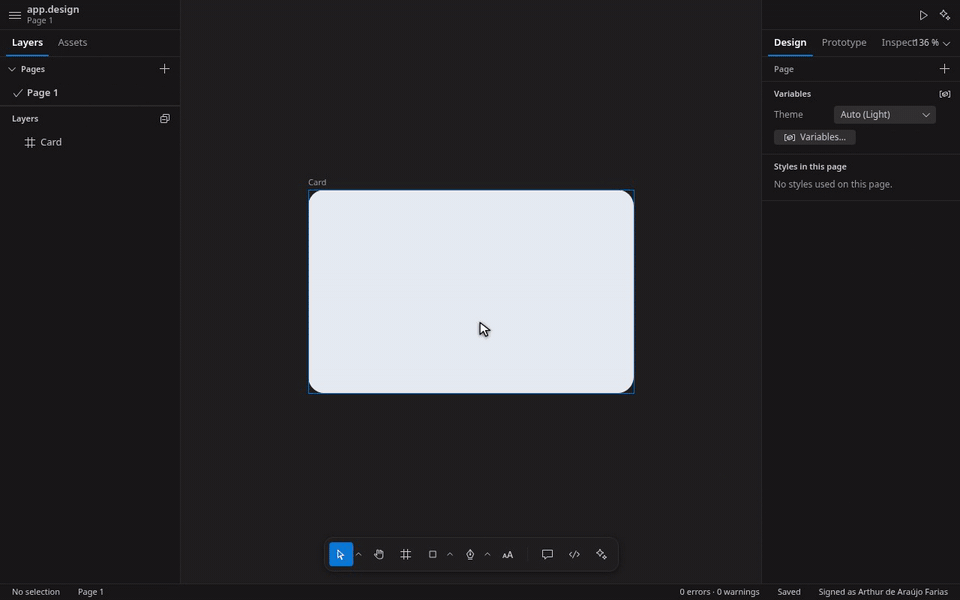Switch to the Prototype tab

[x=844, y=42]
